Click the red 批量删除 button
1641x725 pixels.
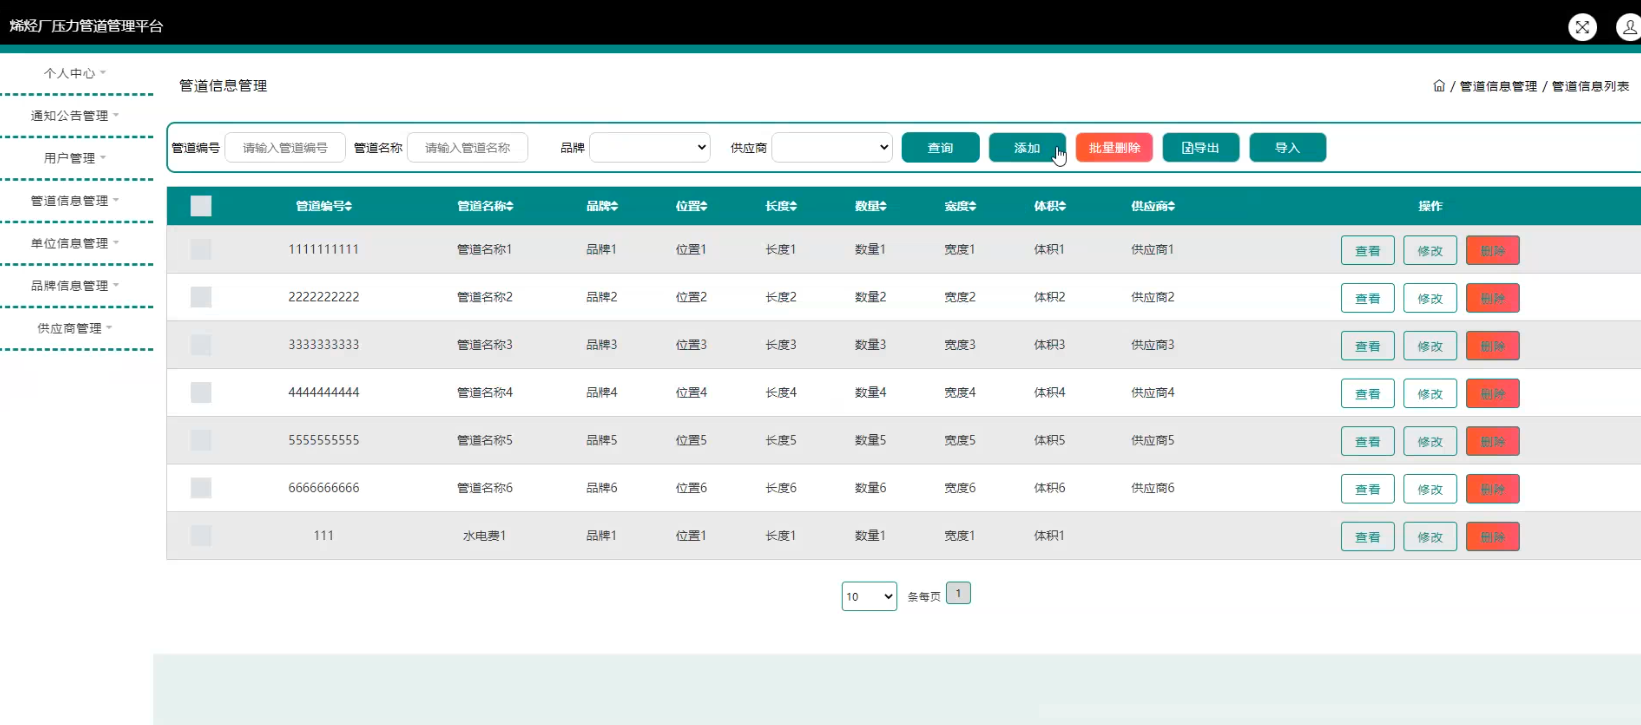click(1114, 148)
